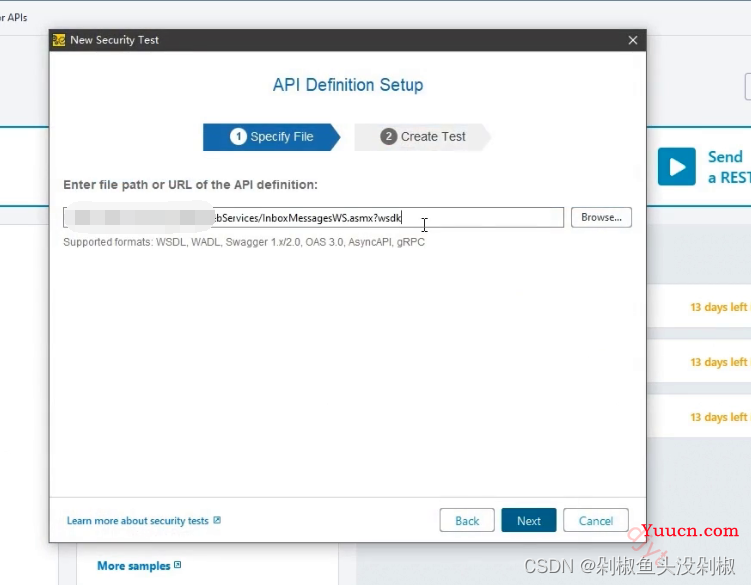
Task: Click the Next button in the dialog
Action: point(529,520)
